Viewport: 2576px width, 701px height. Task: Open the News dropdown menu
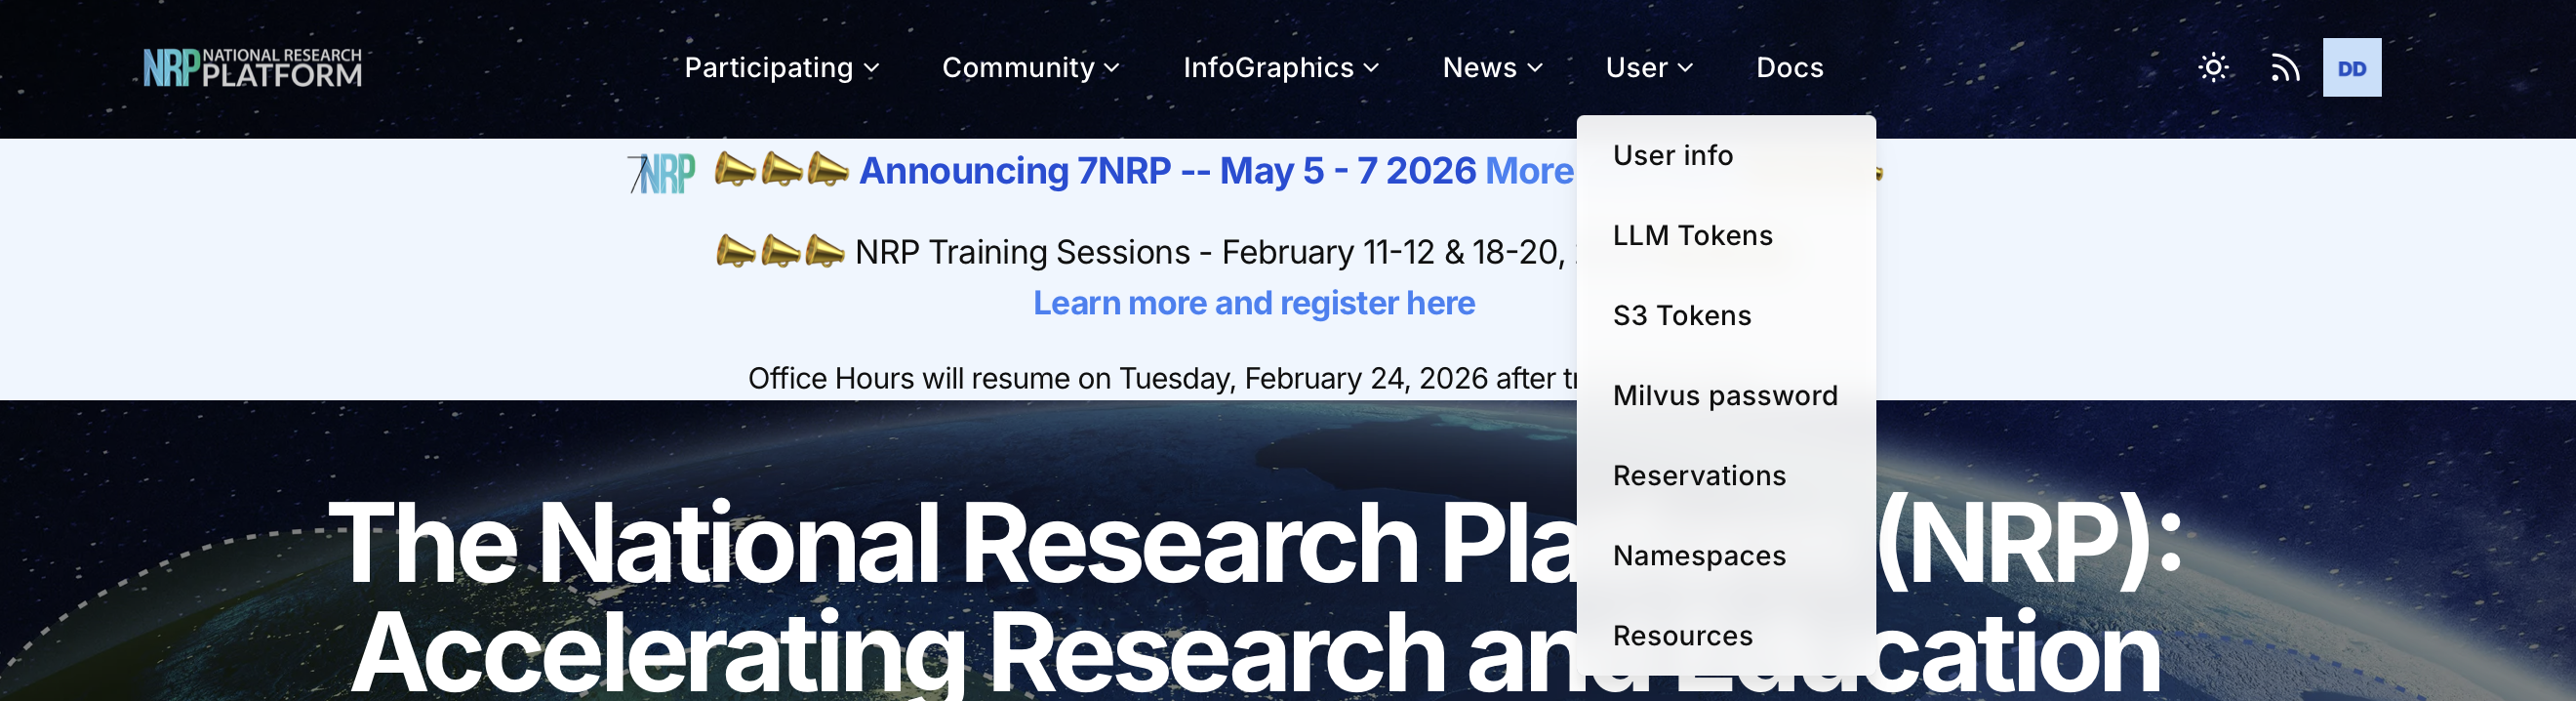click(x=1492, y=68)
